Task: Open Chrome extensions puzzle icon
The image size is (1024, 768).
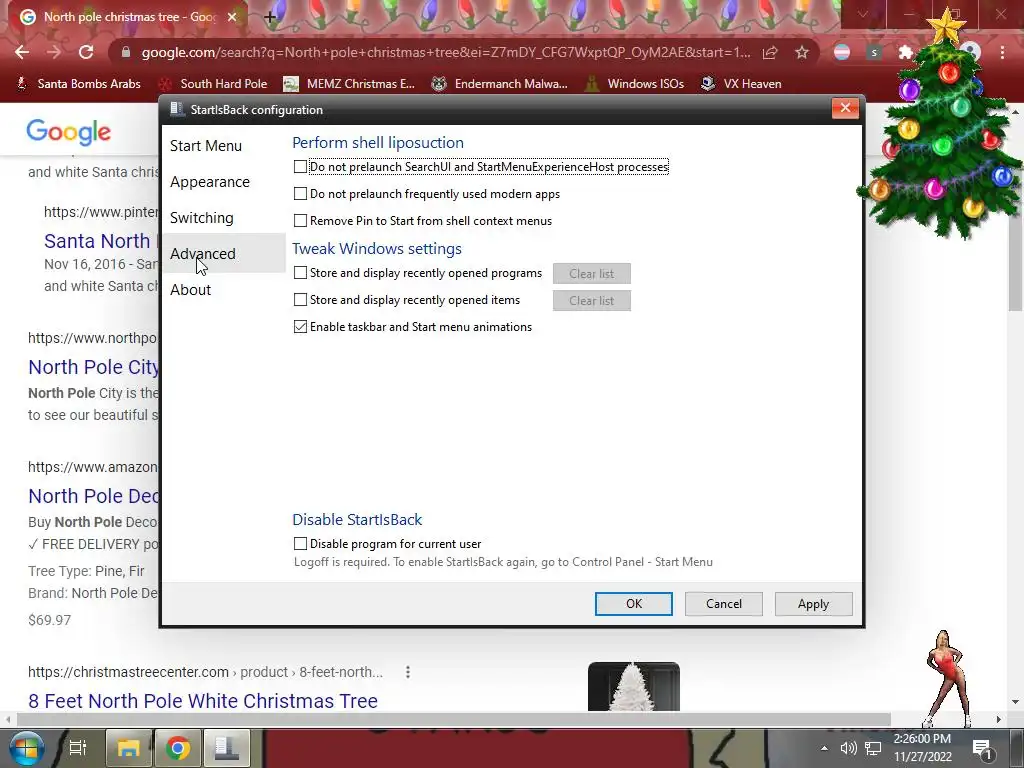Action: tap(905, 52)
